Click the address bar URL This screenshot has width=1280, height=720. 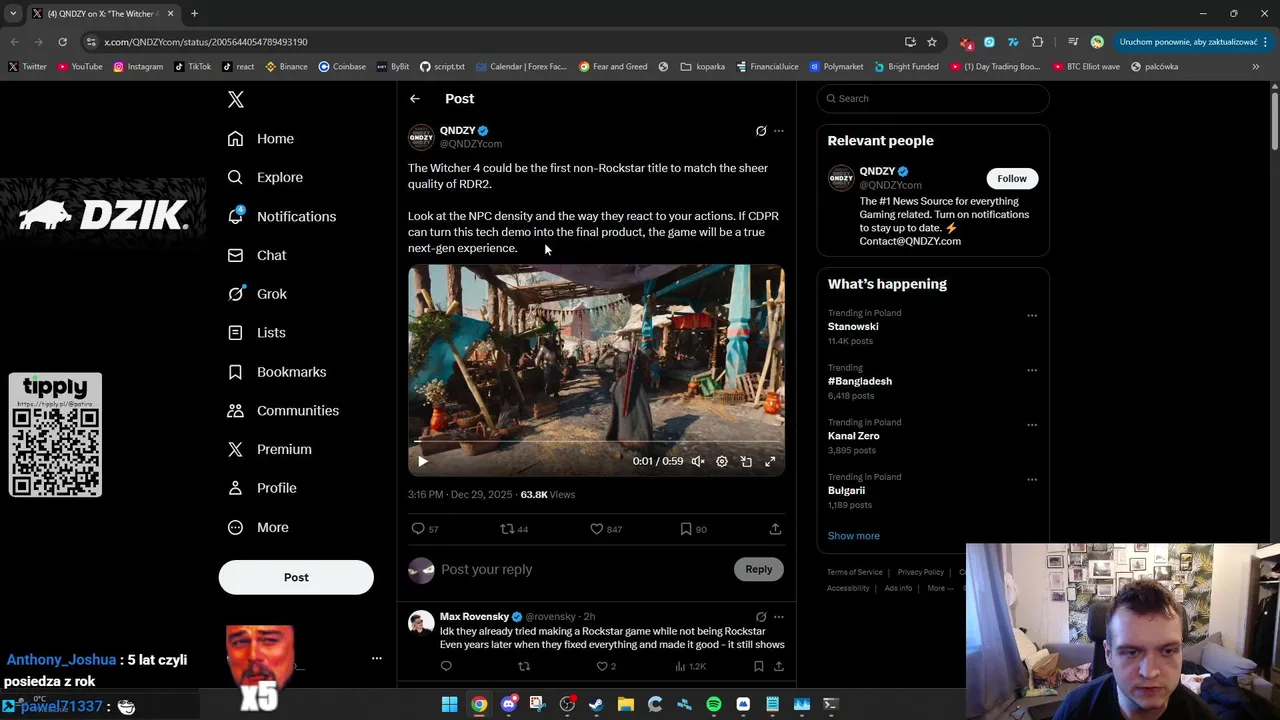[206, 42]
